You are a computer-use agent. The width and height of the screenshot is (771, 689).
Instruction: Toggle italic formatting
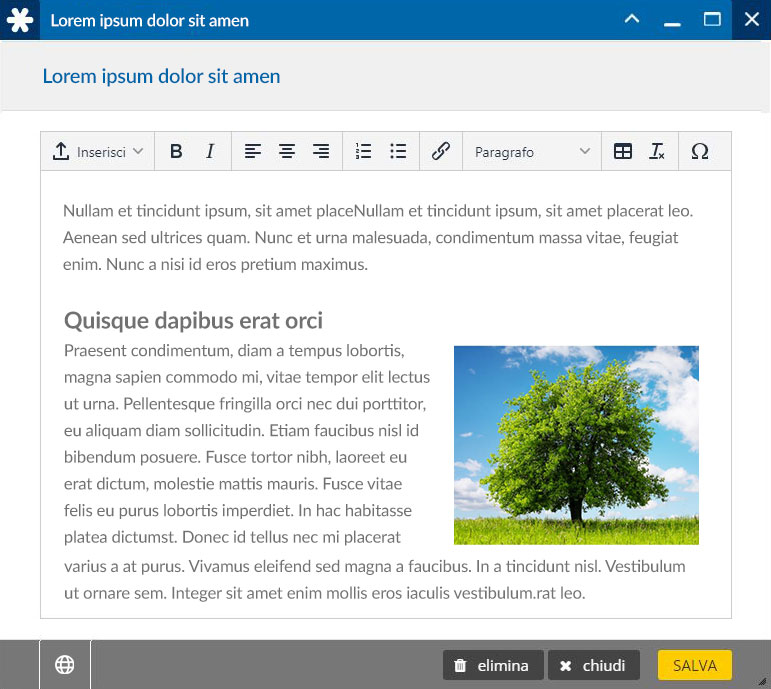click(x=210, y=151)
